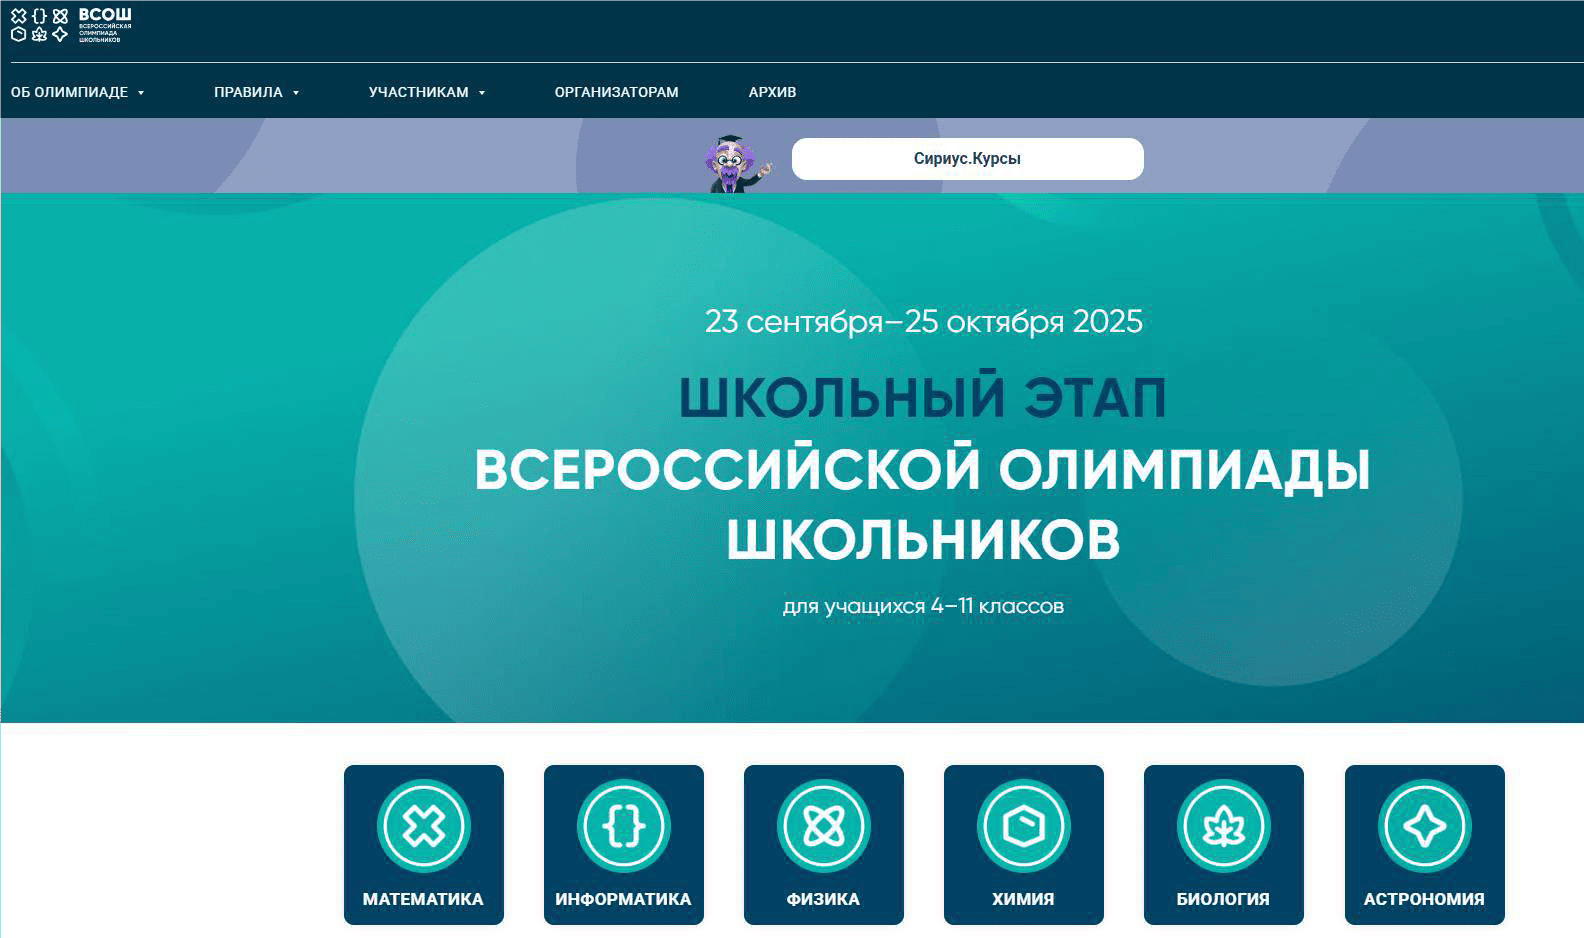
Task: Click the professor mascot character
Action: tap(736, 164)
